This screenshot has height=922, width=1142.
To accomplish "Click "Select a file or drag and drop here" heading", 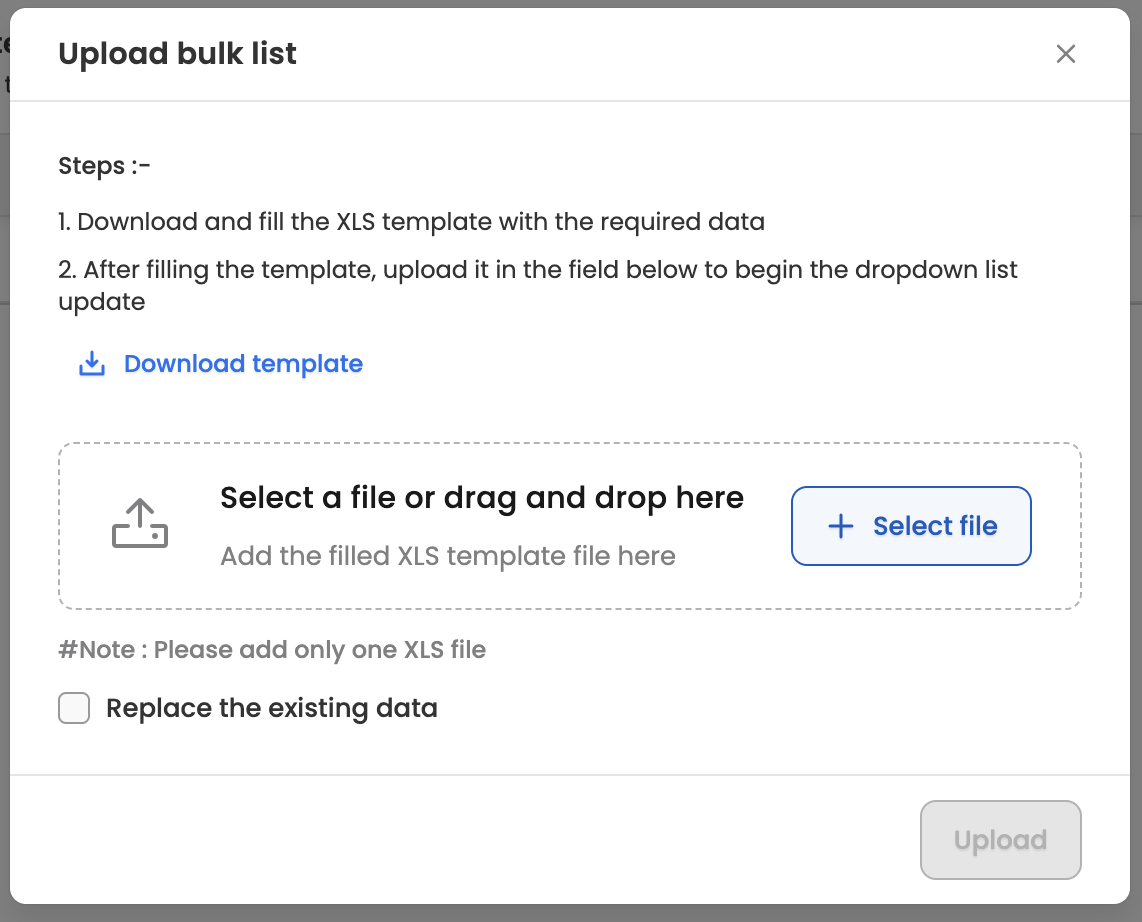I will coord(482,498).
